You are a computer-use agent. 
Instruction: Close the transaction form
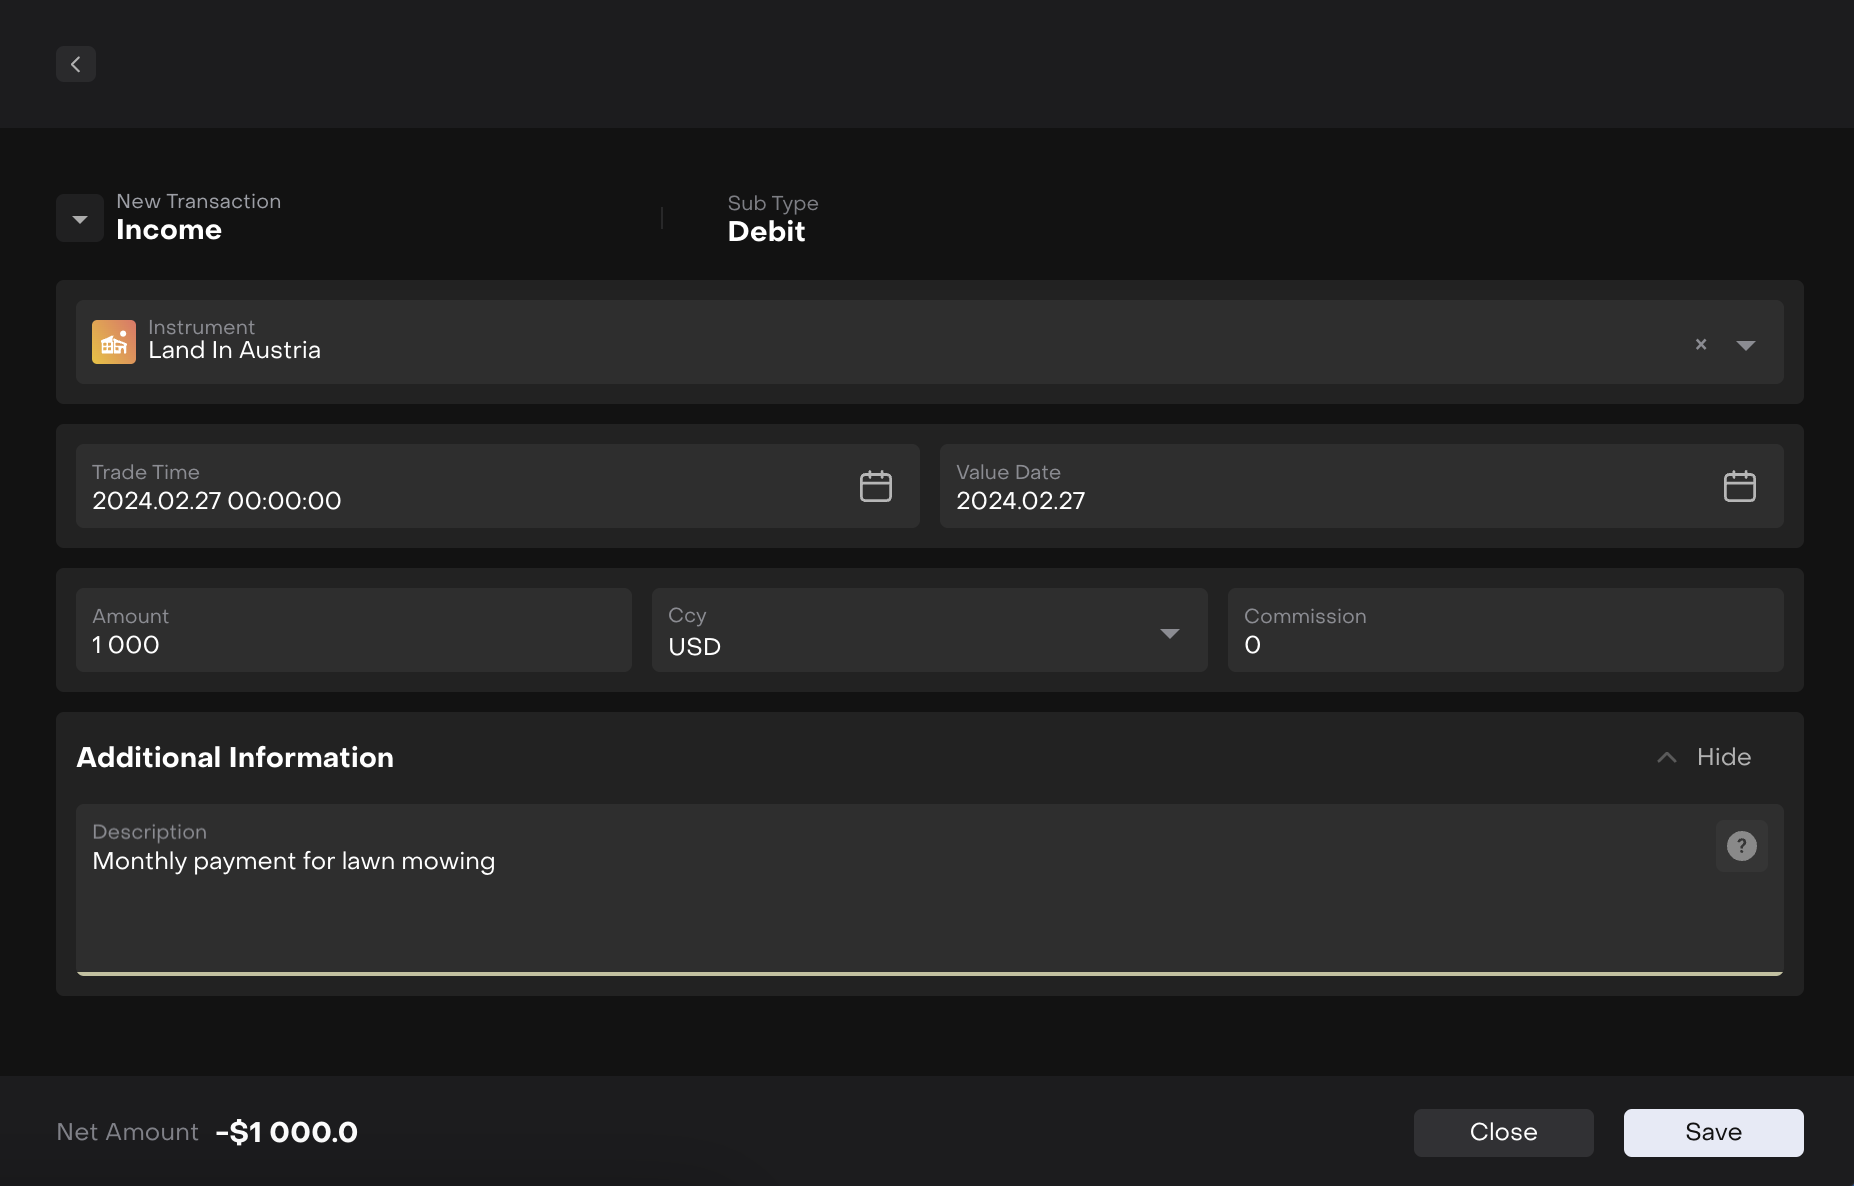pyautogui.click(x=1503, y=1132)
